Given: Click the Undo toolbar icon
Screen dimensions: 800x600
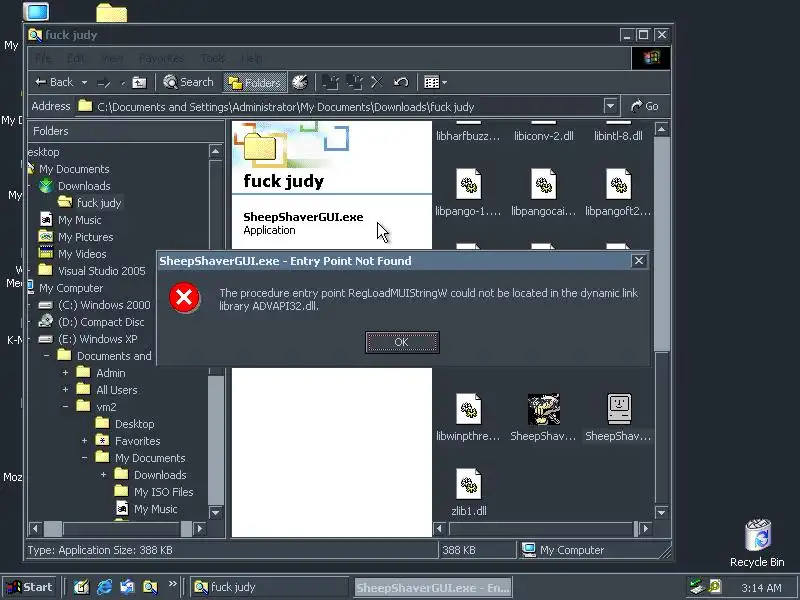Looking at the screenshot, I should click(401, 82).
